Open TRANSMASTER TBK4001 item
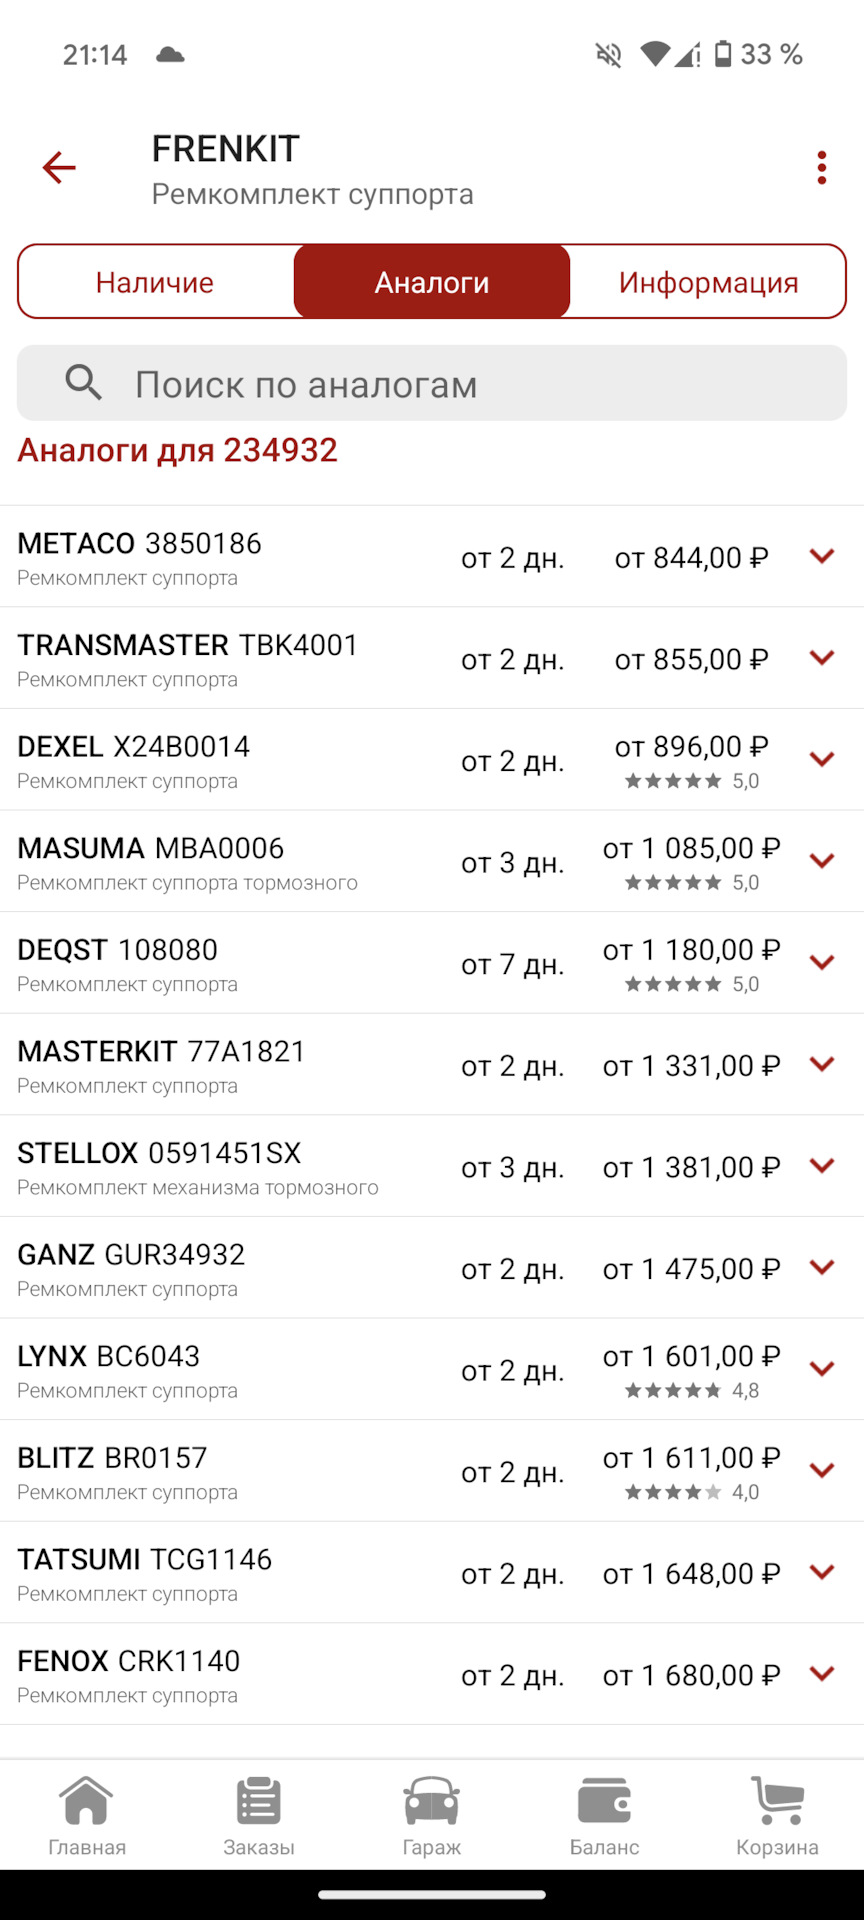 (x=432, y=658)
